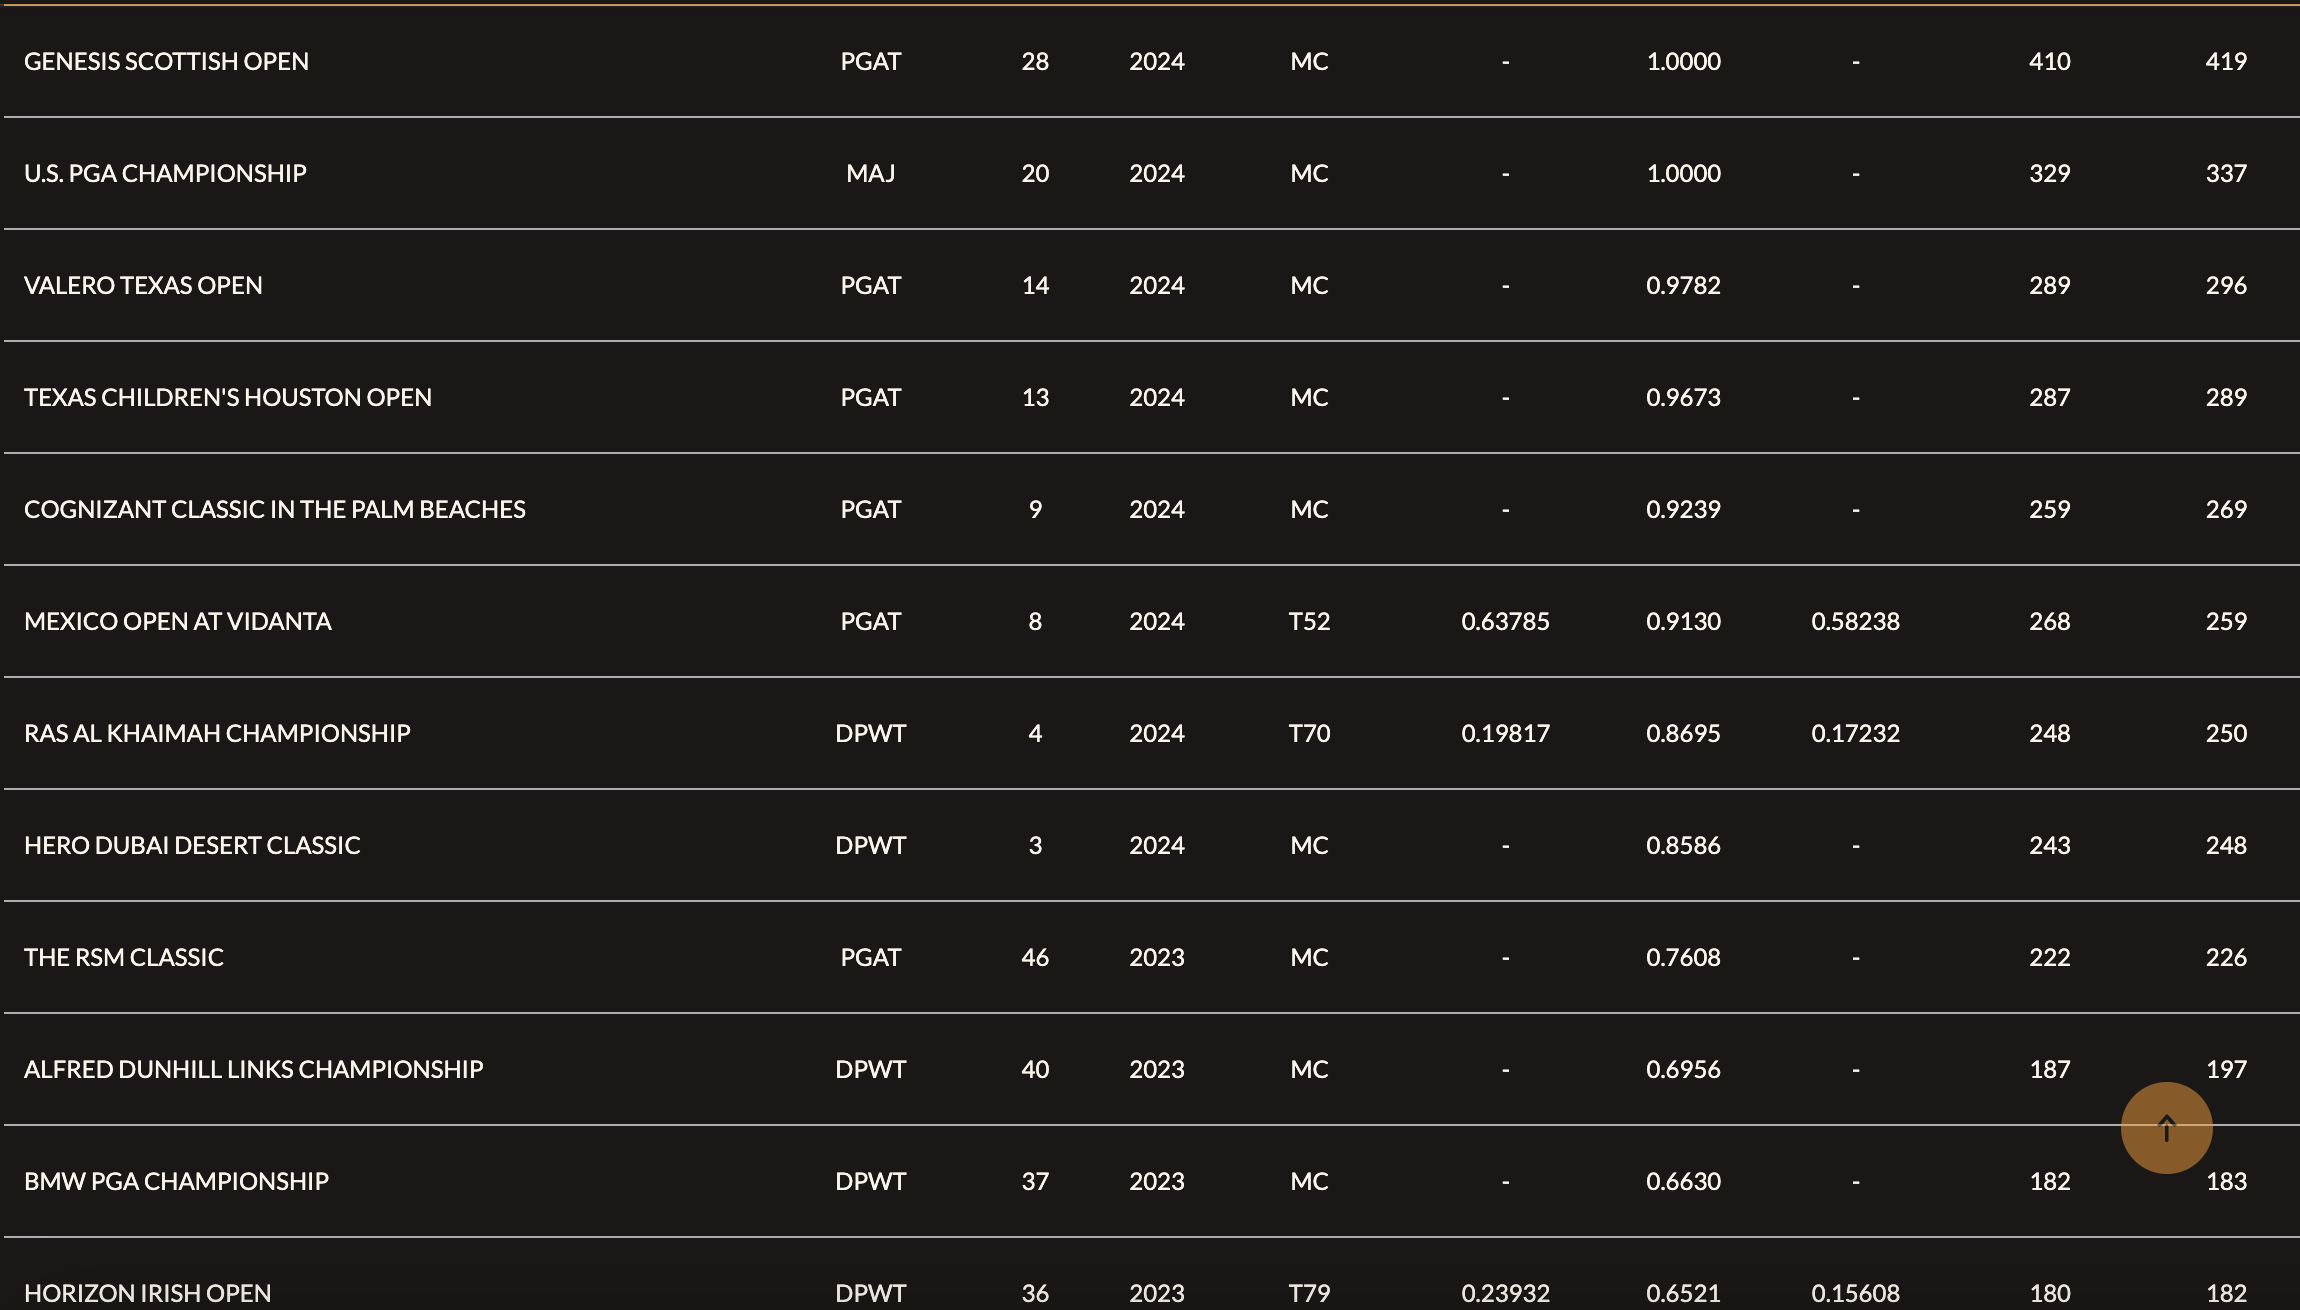The image size is (2300, 1310).
Task: Open Cognizant Classic in the Palm Beaches
Action: point(275,509)
